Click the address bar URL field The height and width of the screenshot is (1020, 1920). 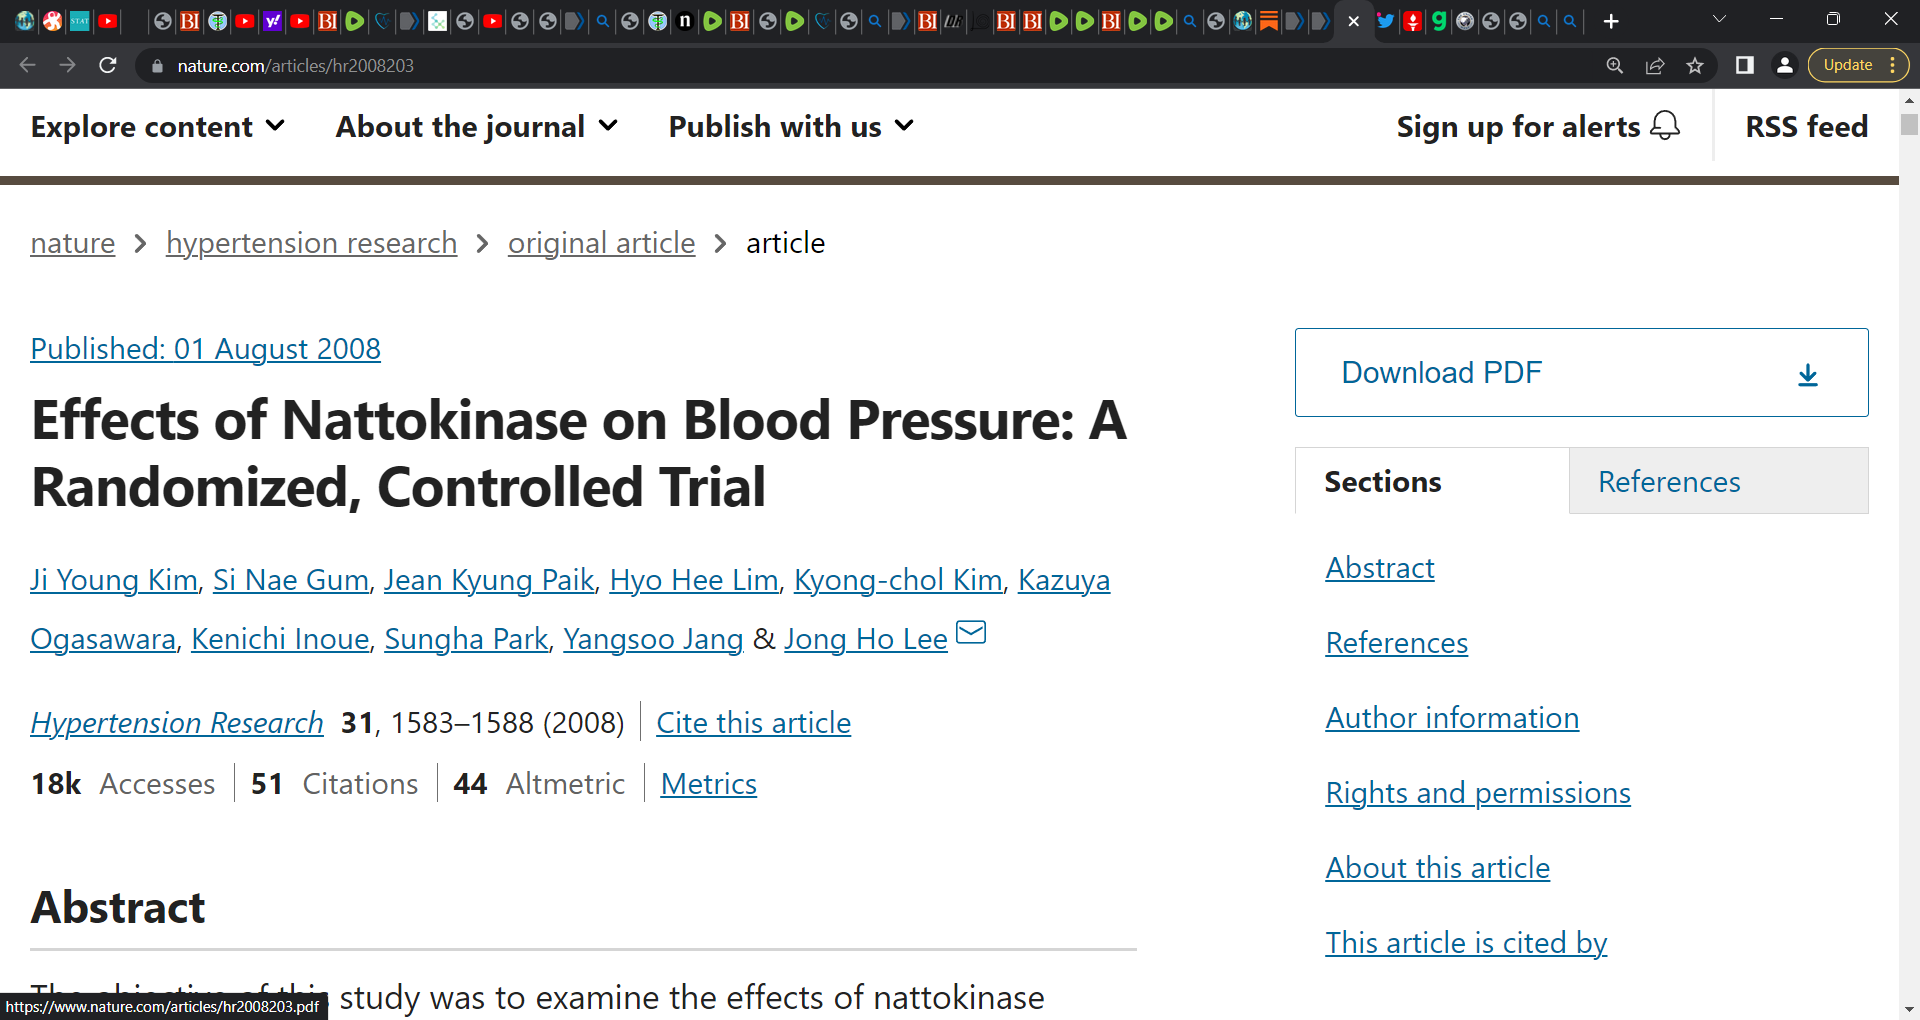click(870, 65)
